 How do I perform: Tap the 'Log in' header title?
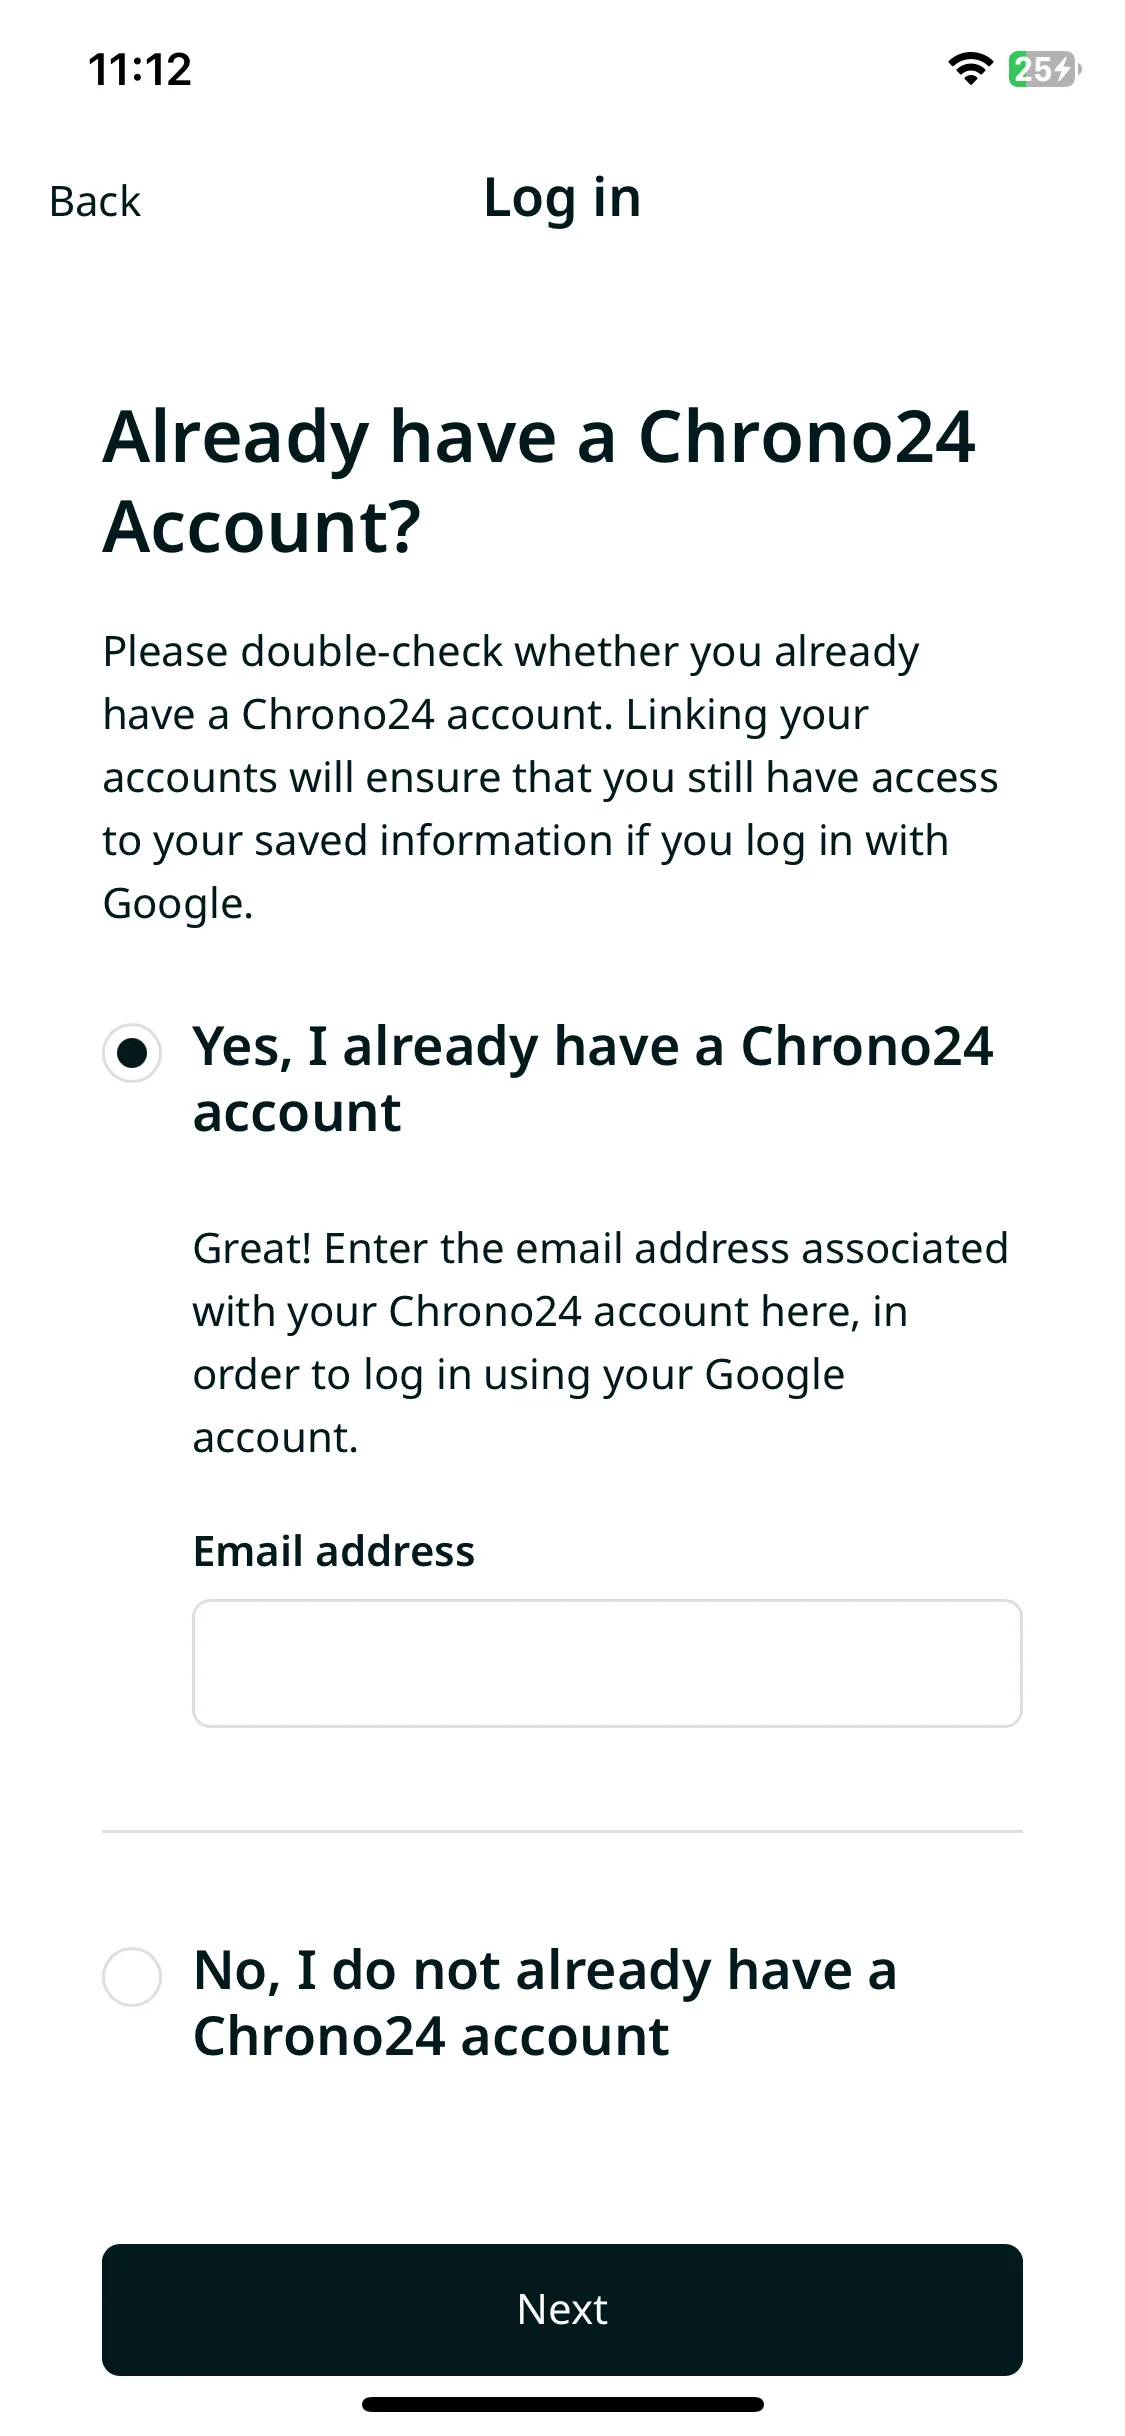pos(562,198)
